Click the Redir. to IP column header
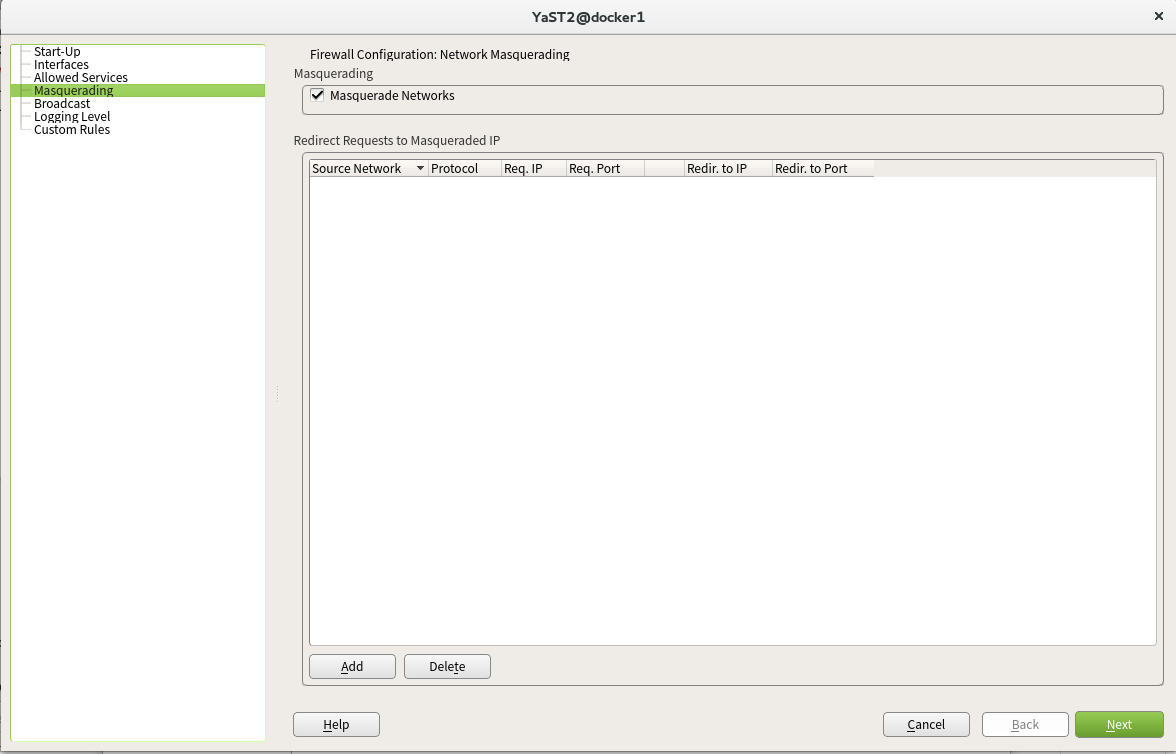 pyautogui.click(x=728, y=169)
